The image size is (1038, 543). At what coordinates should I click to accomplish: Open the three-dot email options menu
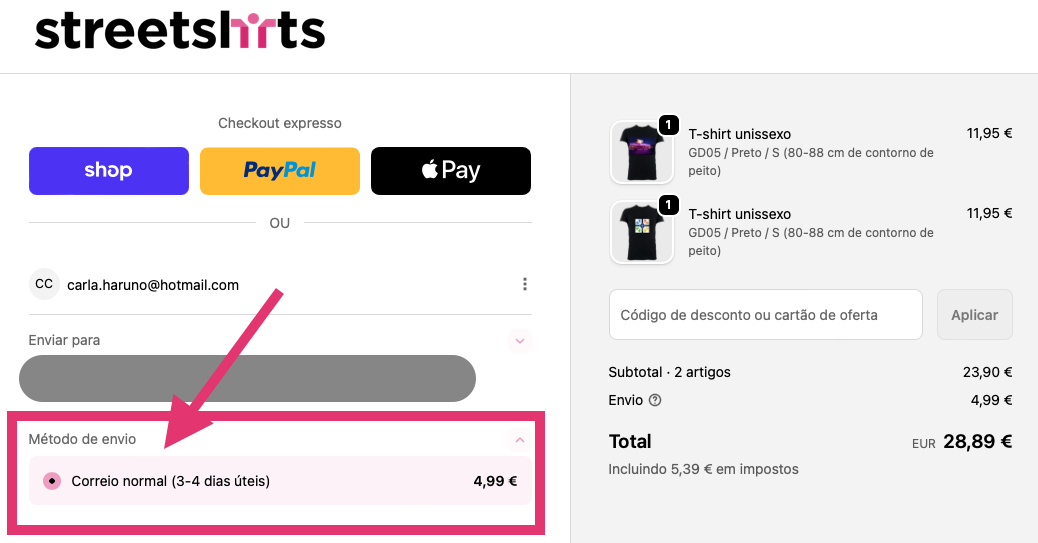[x=525, y=284]
